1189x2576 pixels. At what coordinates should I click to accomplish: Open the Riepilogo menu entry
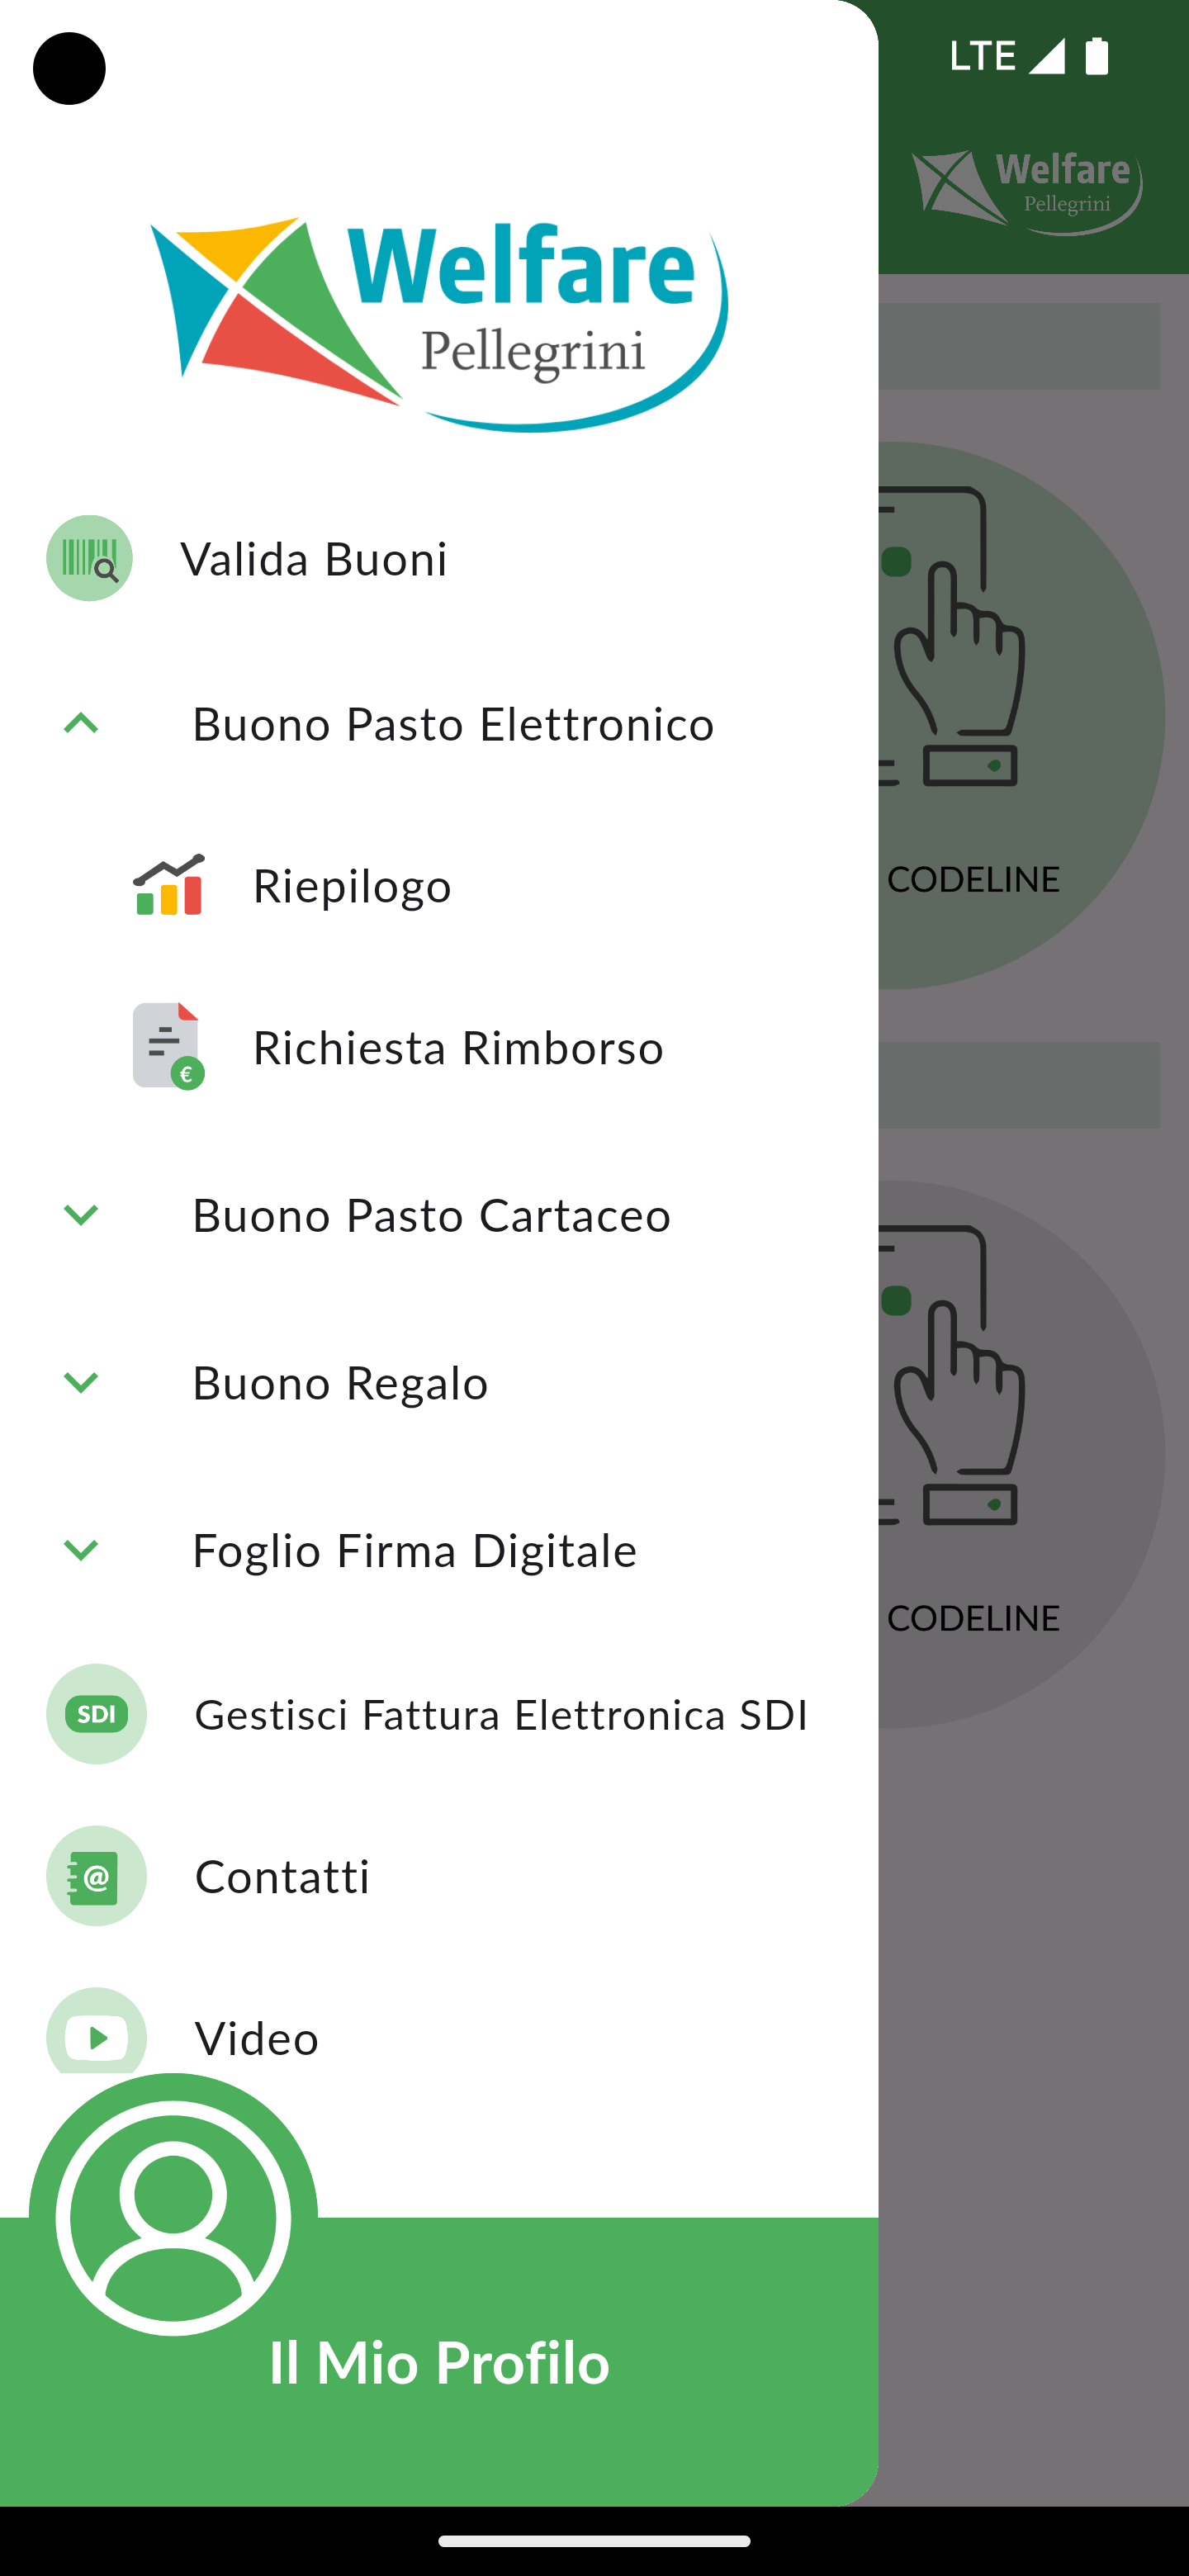439,885
